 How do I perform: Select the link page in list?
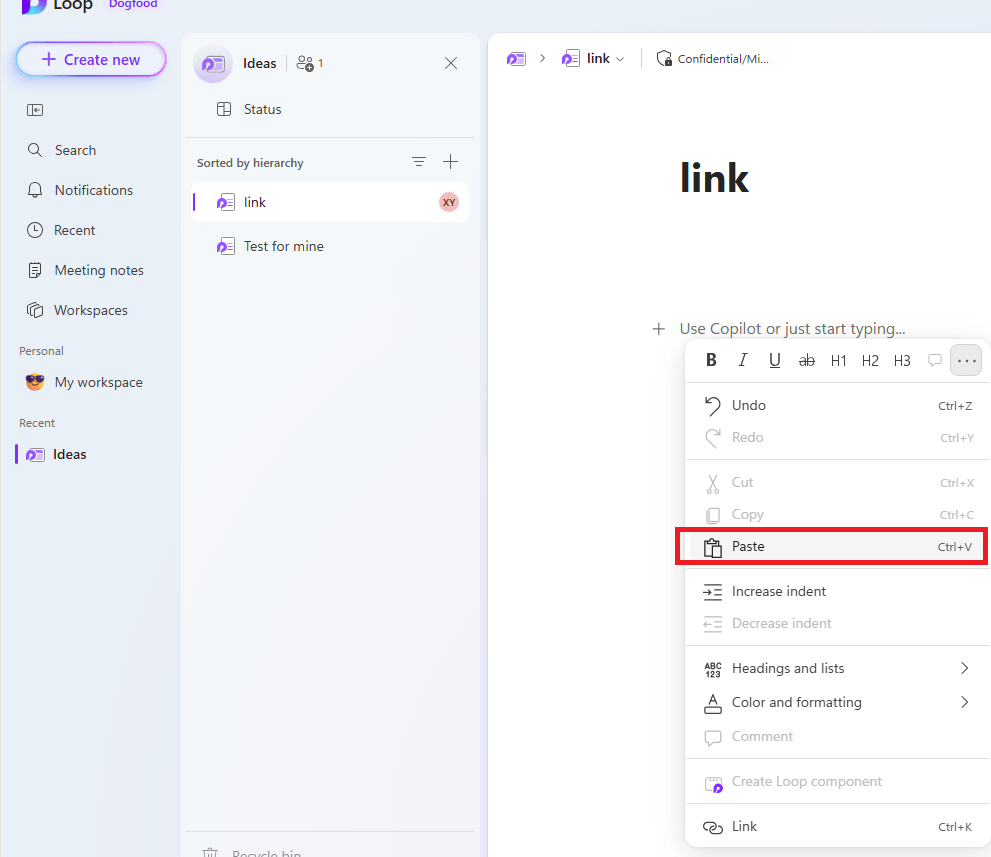tap(330, 202)
